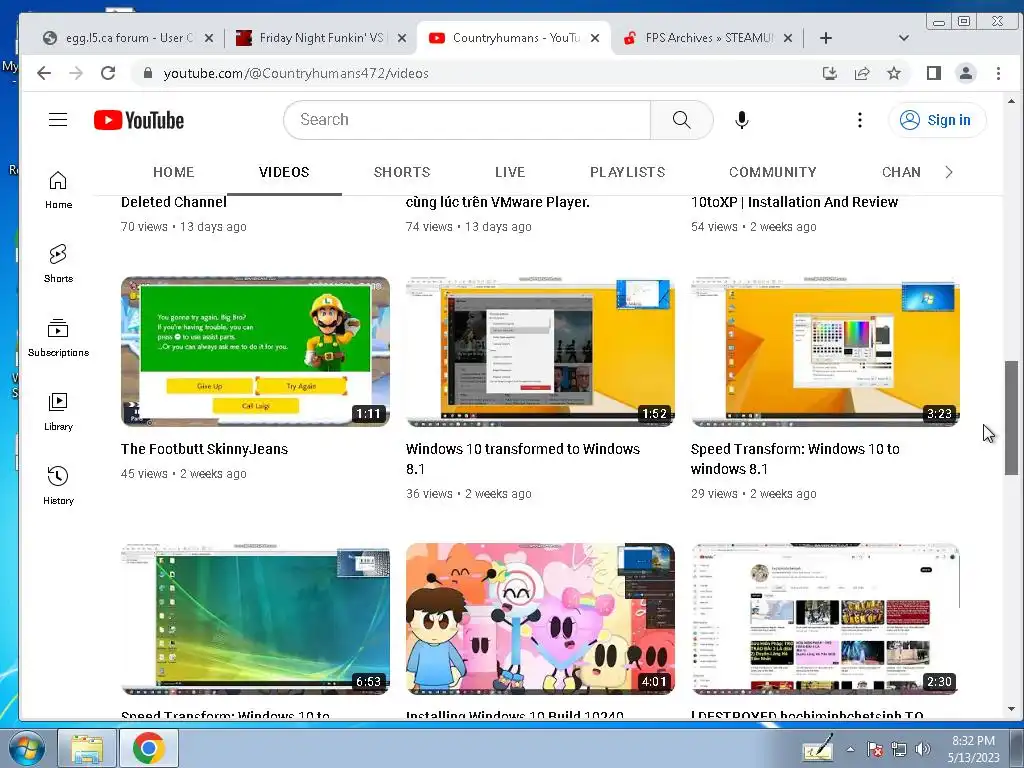Open File Explorer from taskbar
Image resolution: width=1024 pixels, height=768 pixels.
[x=87, y=748]
